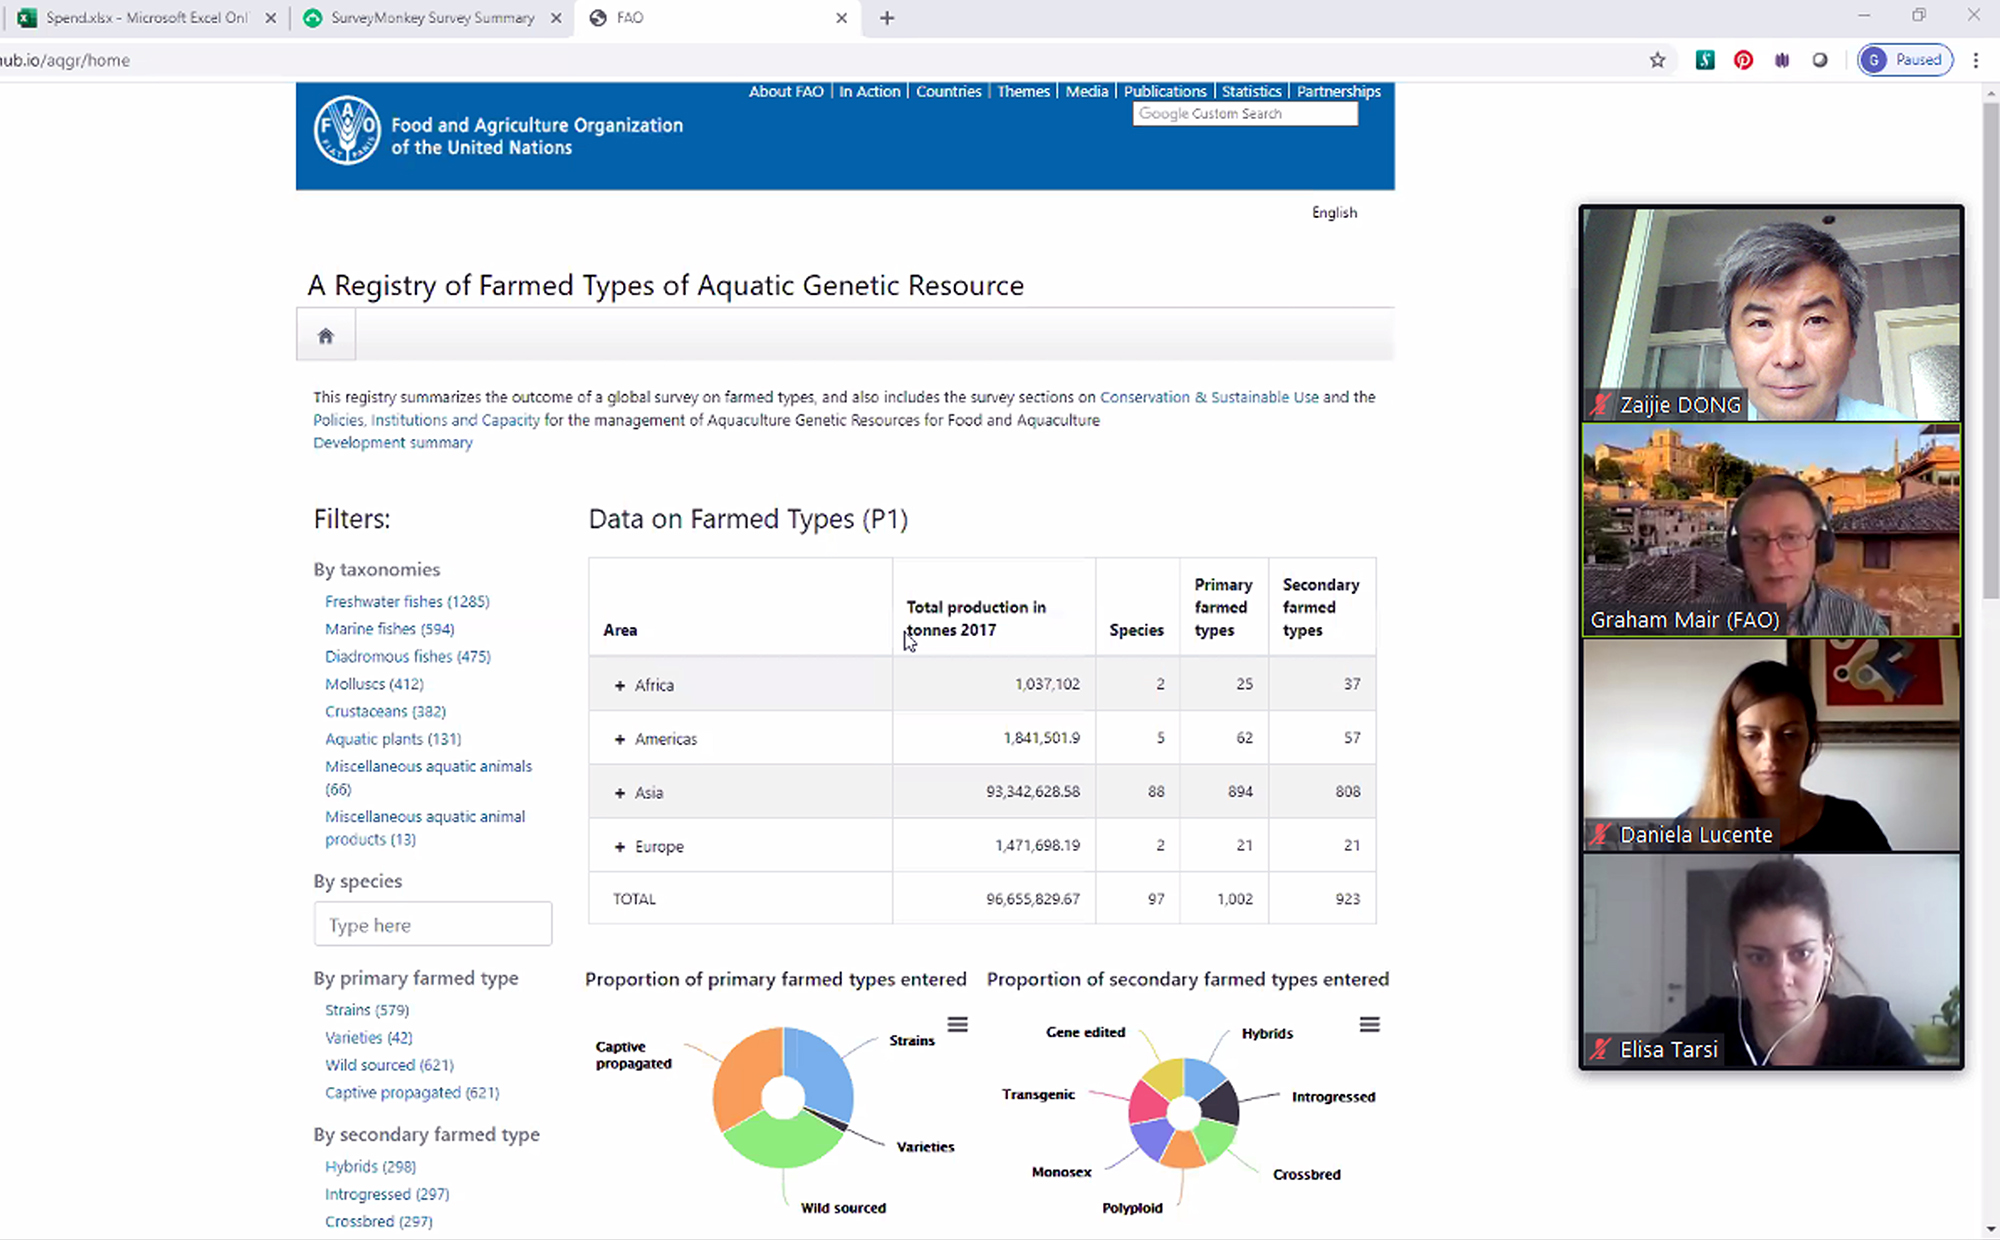Filter by Hybrids (298)

coord(370,1167)
